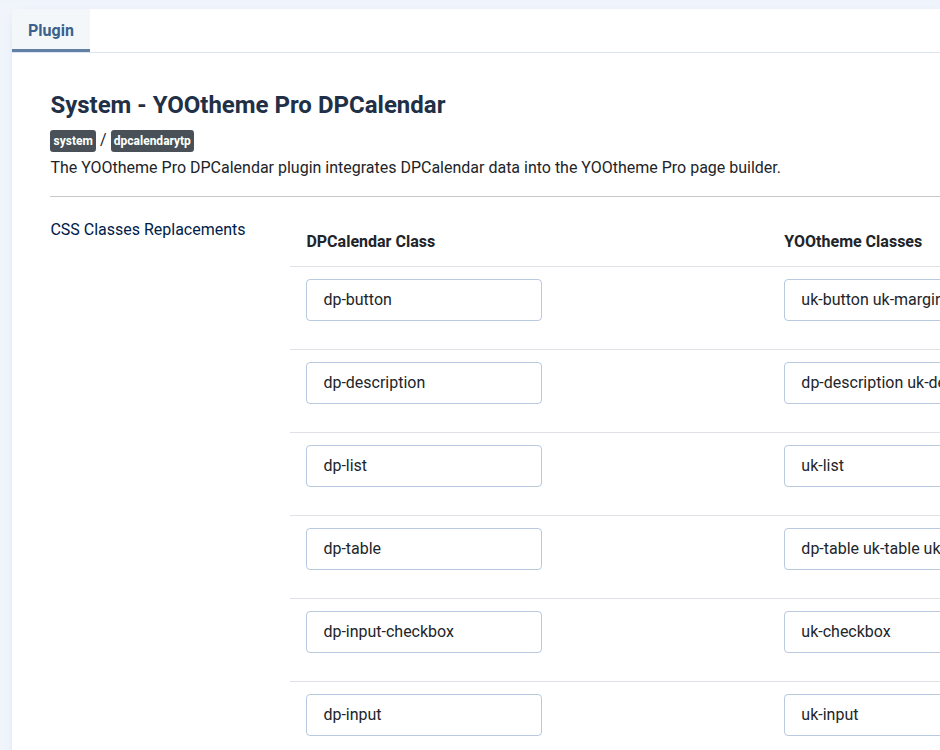Click the System - YOOtheme Pro DPCalendar heading
The image size is (940, 750).
coord(248,105)
